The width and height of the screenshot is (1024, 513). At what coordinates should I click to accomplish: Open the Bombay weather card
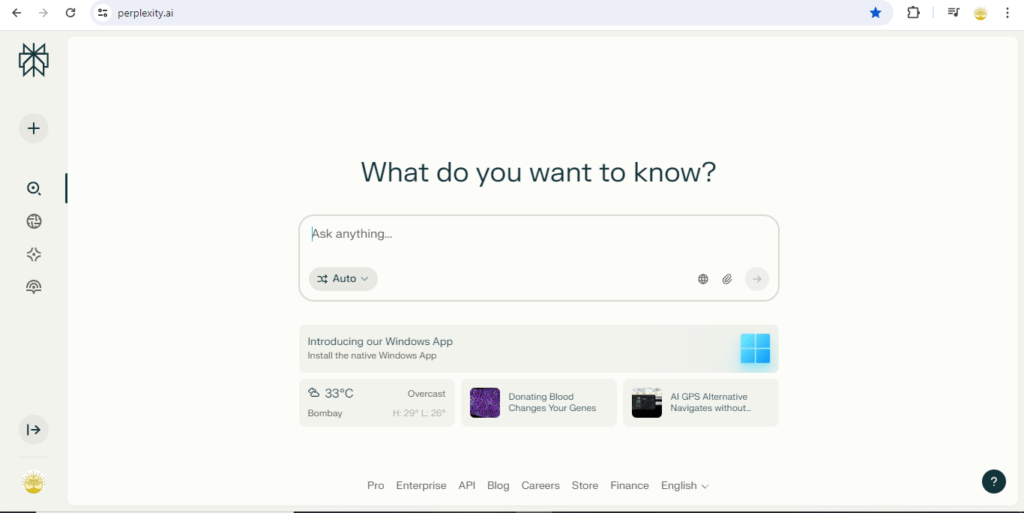[x=377, y=403]
